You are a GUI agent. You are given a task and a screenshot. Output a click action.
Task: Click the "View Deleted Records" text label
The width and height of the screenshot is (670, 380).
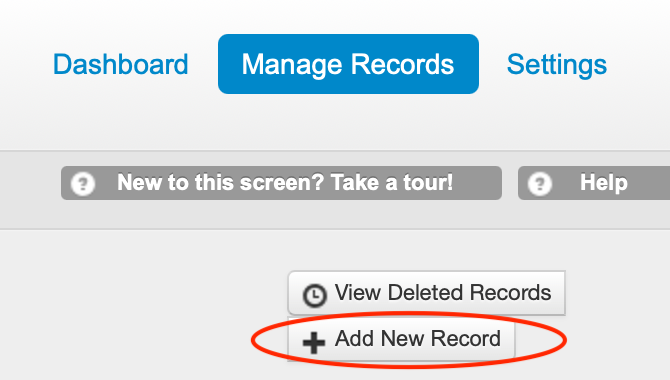click(x=443, y=293)
